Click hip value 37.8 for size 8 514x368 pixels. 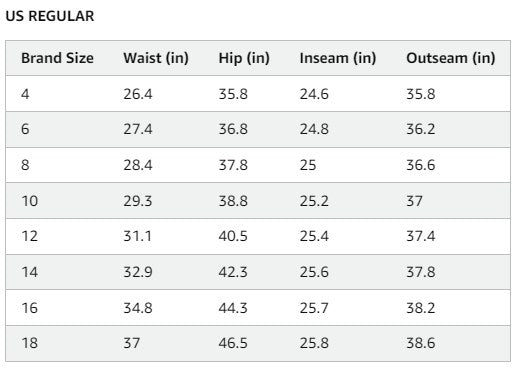tap(233, 165)
